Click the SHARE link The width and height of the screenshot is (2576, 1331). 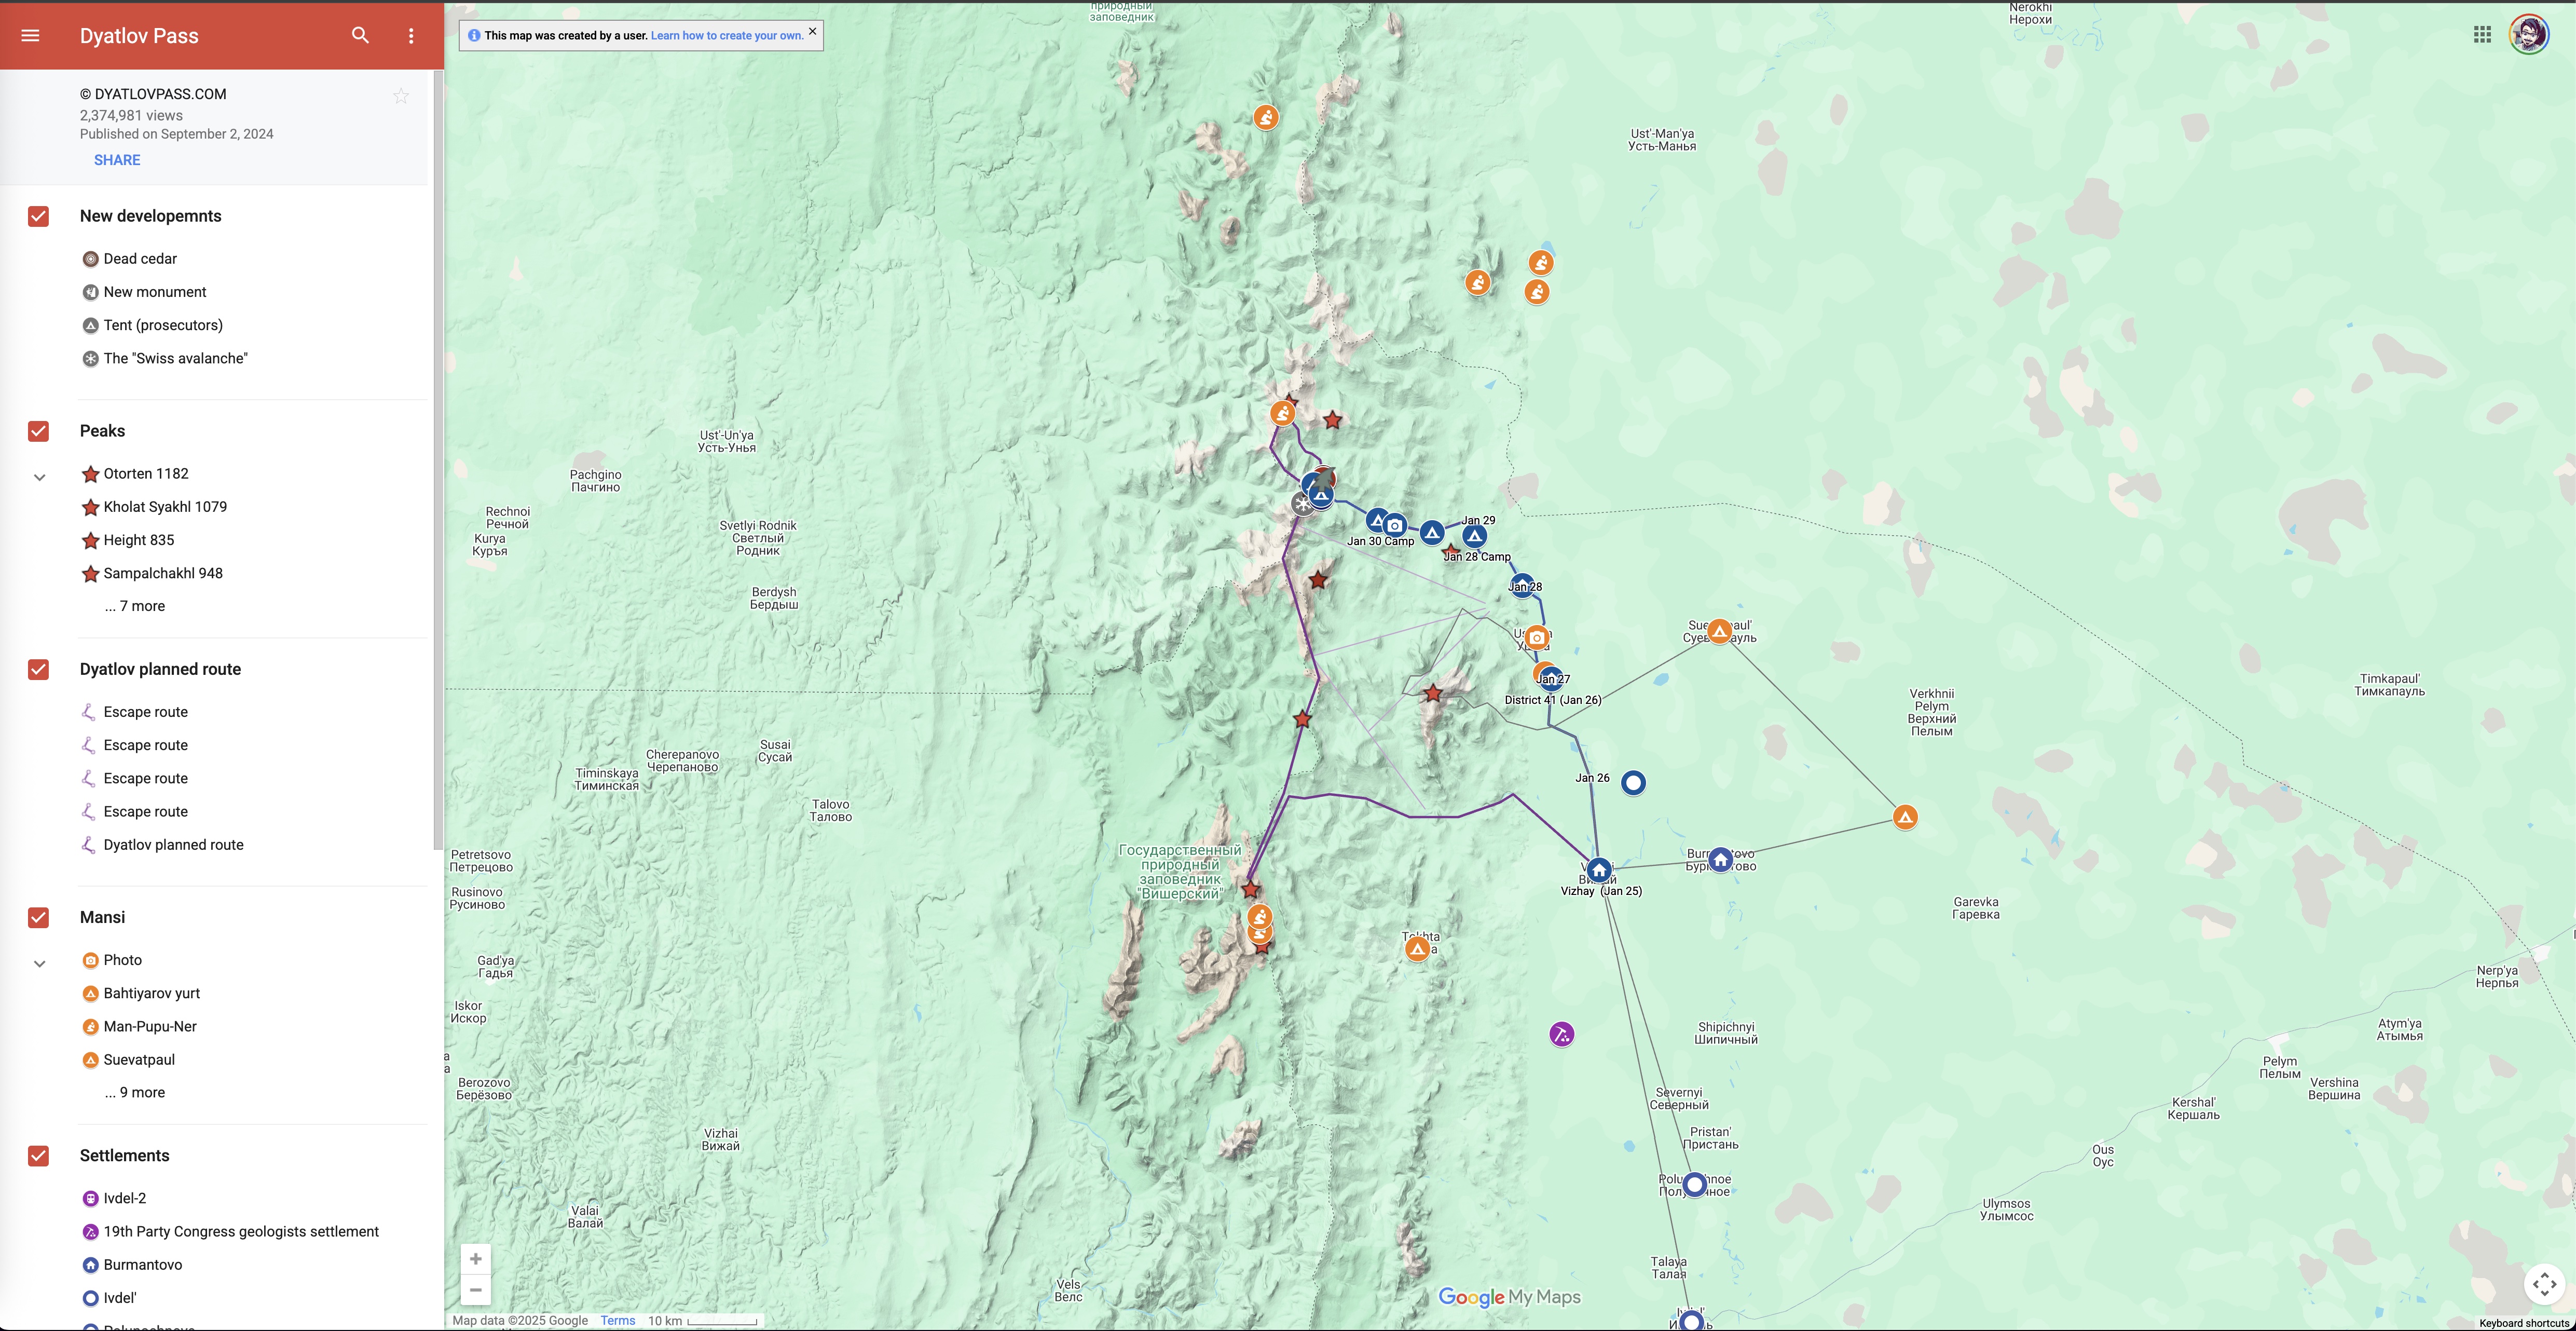pos(117,160)
